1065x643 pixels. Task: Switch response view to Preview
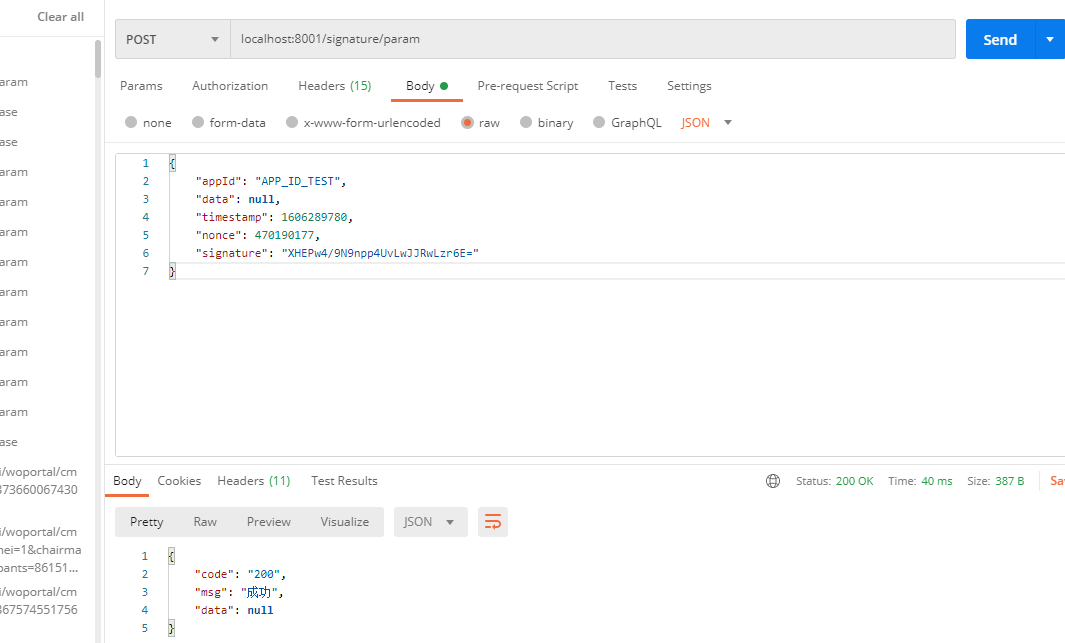(x=269, y=521)
